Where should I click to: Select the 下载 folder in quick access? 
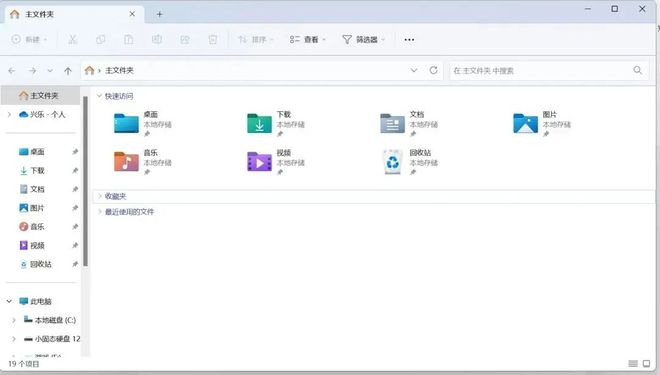[x=276, y=124]
